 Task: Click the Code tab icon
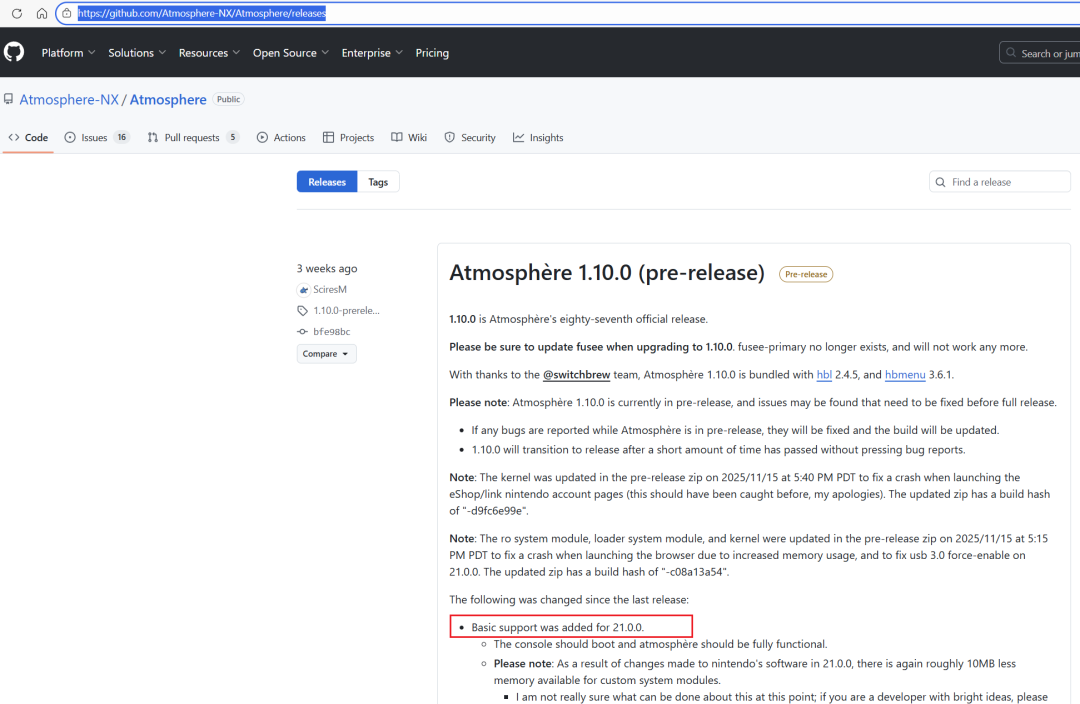click(14, 137)
